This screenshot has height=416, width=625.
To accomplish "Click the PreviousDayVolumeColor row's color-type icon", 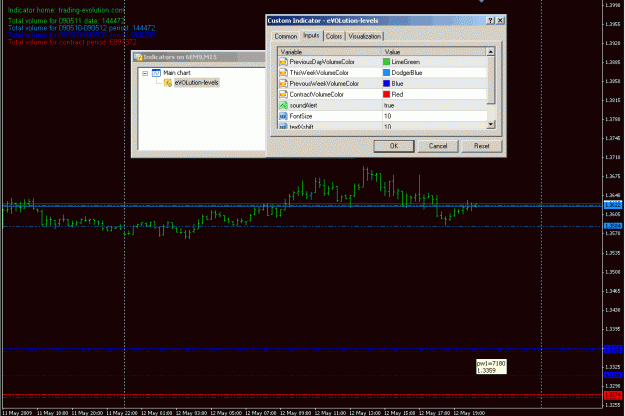I will point(283,62).
